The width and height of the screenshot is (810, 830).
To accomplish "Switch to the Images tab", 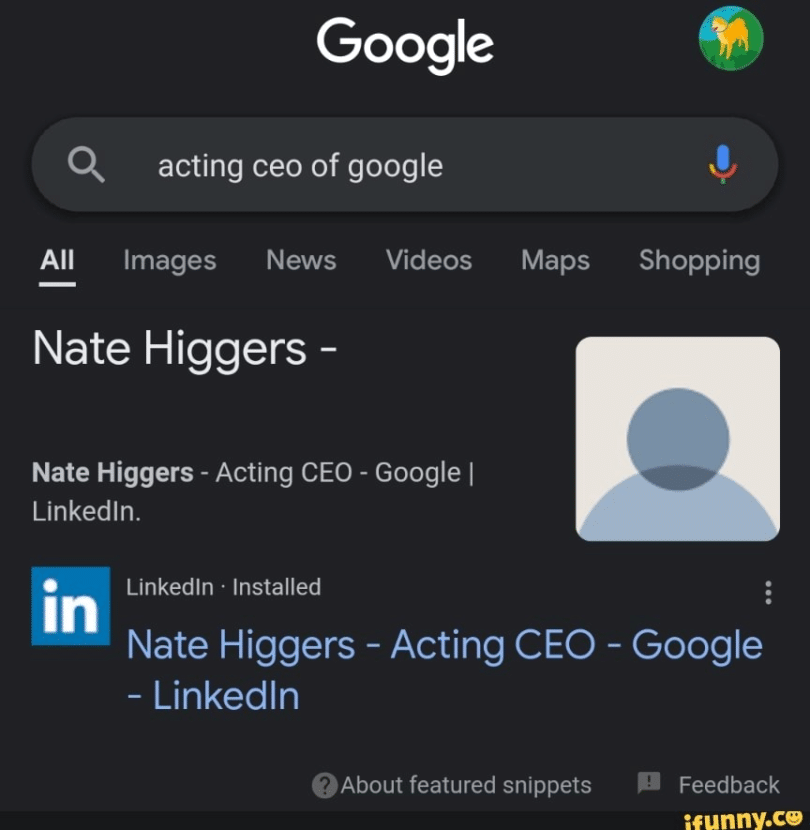I will (x=169, y=261).
